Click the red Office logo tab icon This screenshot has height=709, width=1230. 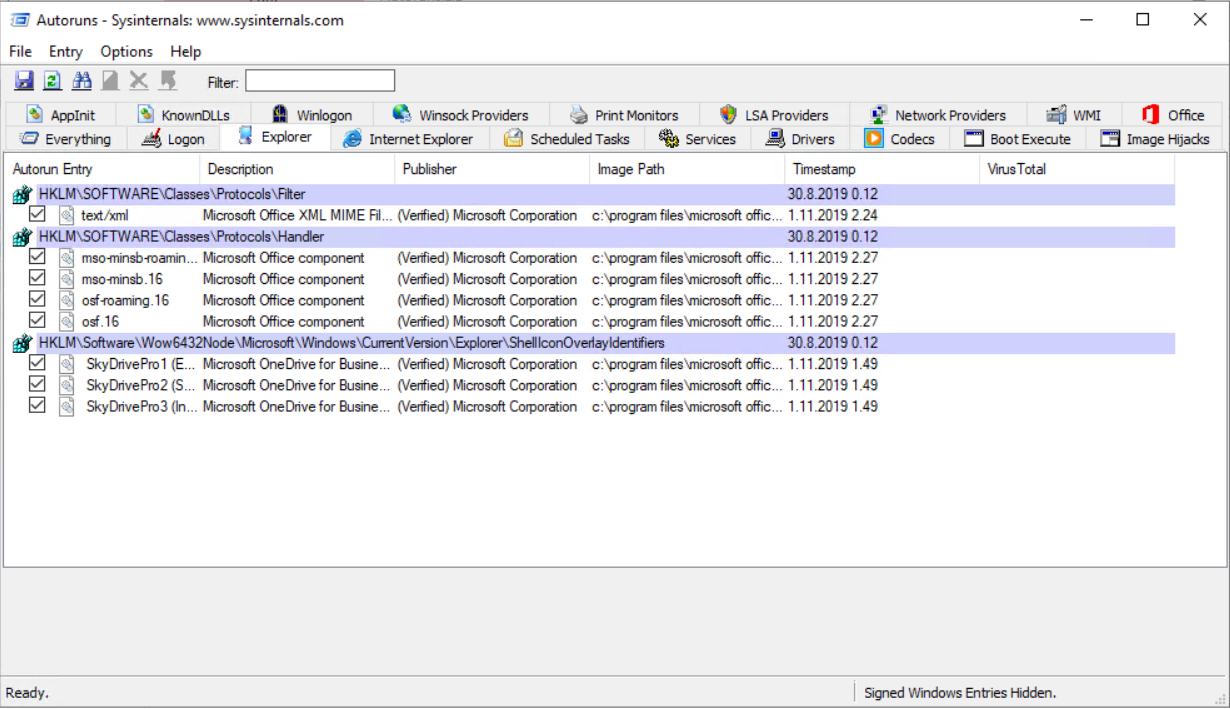(x=1151, y=114)
